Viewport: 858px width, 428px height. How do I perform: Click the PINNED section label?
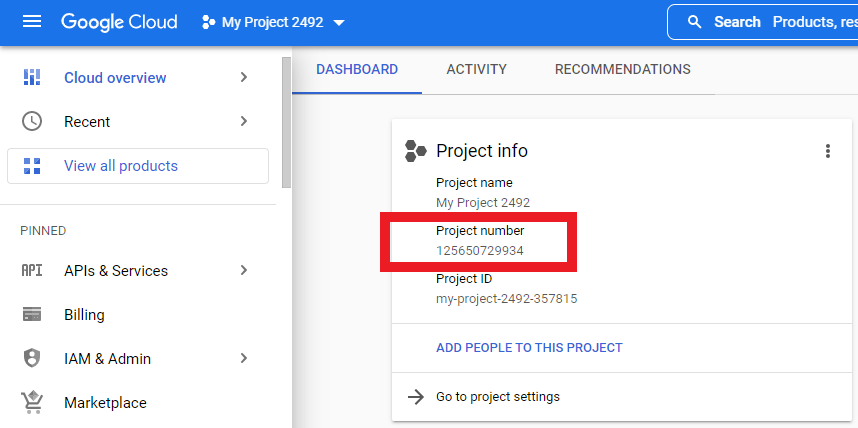pyautogui.click(x=43, y=231)
